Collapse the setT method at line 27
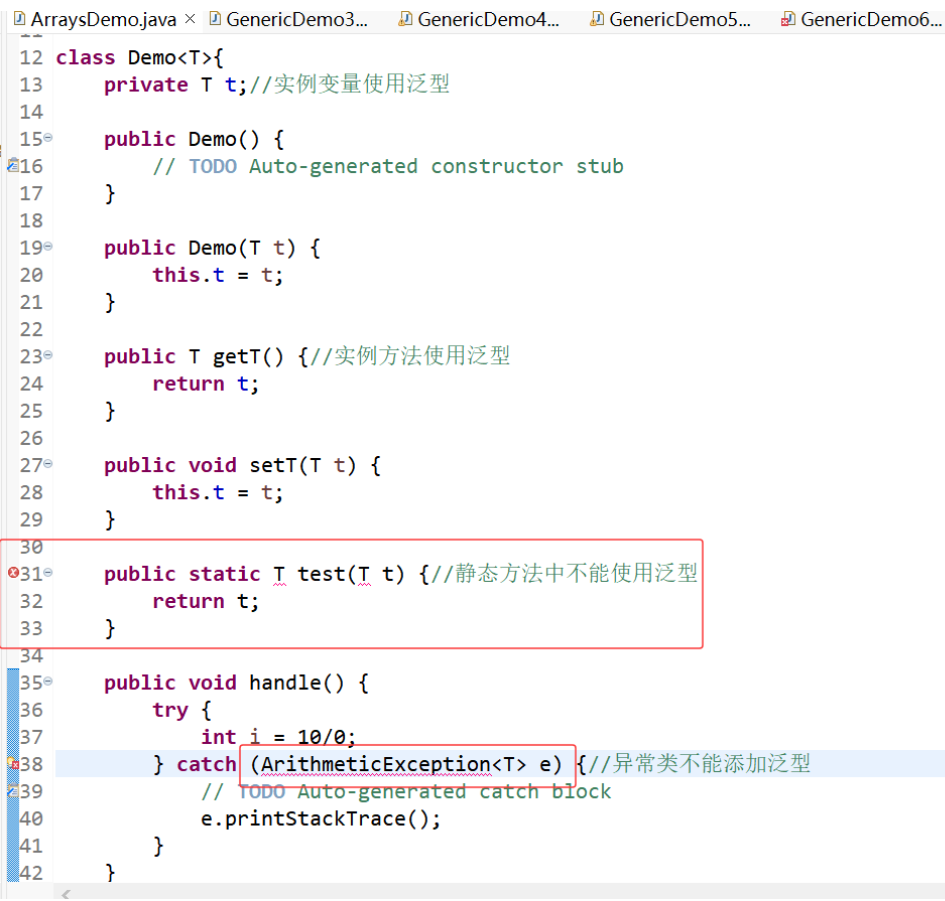Image resolution: width=945 pixels, height=901 pixels. click(x=48, y=463)
